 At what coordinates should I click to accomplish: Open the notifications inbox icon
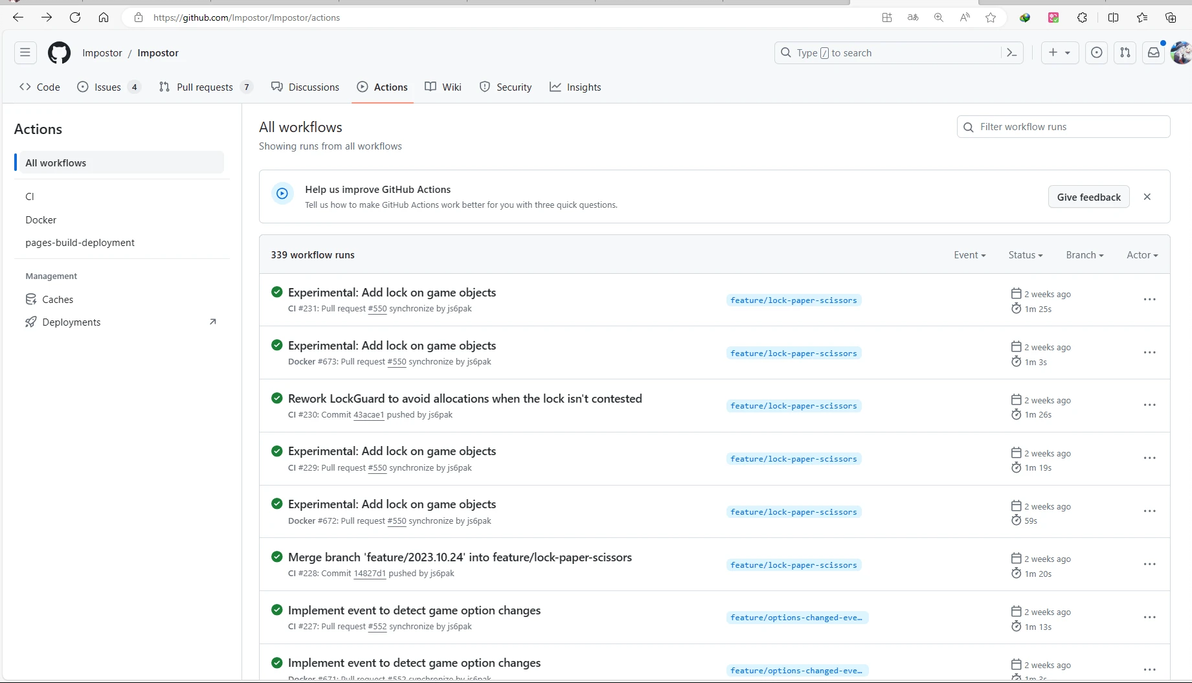[1153, 53]
